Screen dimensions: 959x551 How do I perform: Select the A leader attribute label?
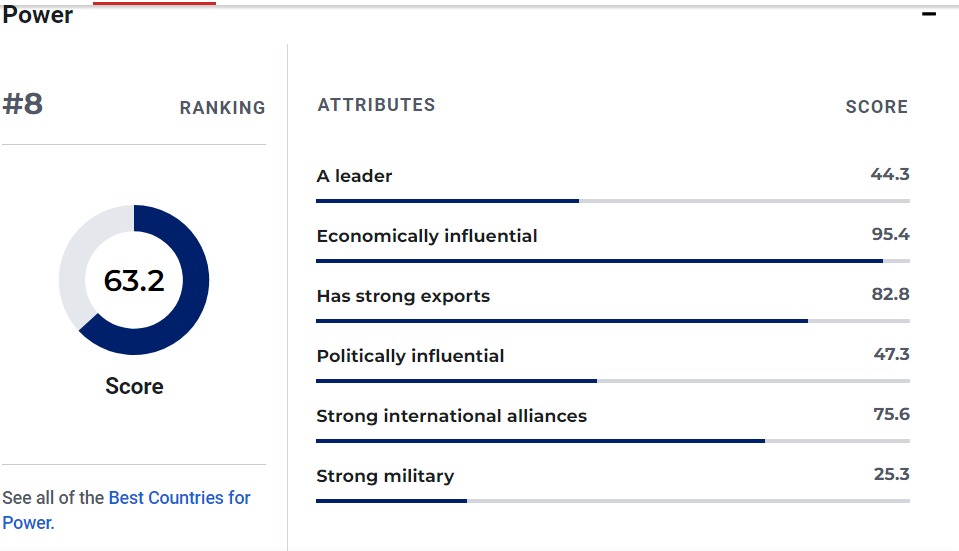pos(354,176)
